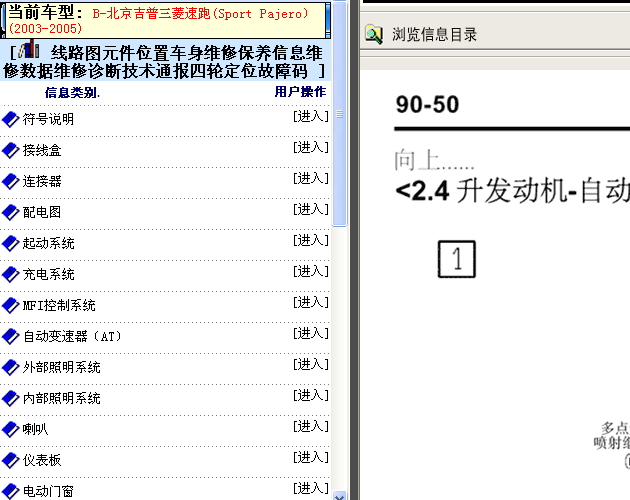Open [进入] link for 符号说明
The image size is (630, 500).
(311, 116)
